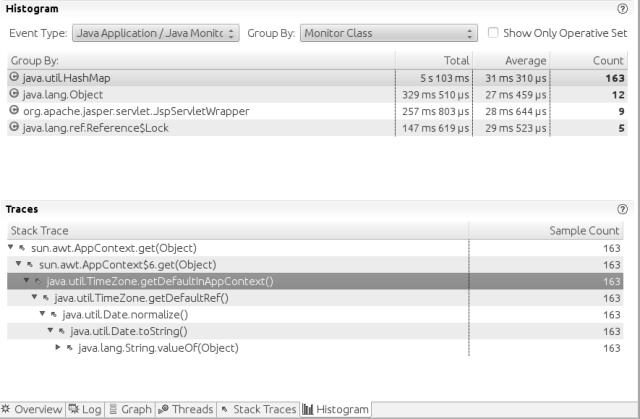640x419 pixels.
Task: Click the bar chart icon on Histogram tab
Action: click(x=308, y=409)
